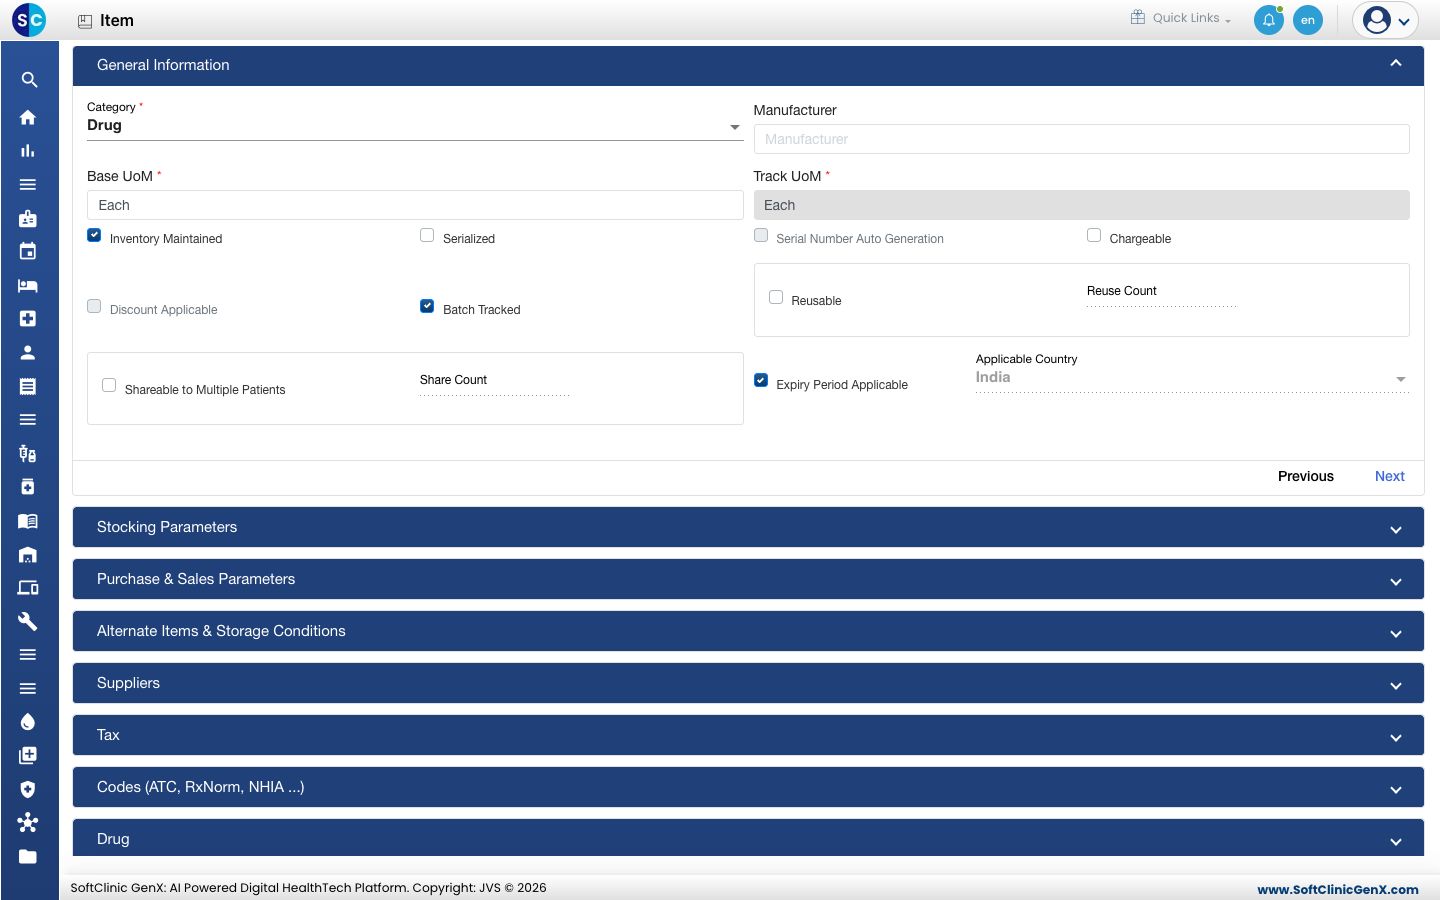The width and height of the screenshot is (1440, 900).
Task: Uncheck the Batch Tracked checkbox
Action: click(x=427, y=306)
